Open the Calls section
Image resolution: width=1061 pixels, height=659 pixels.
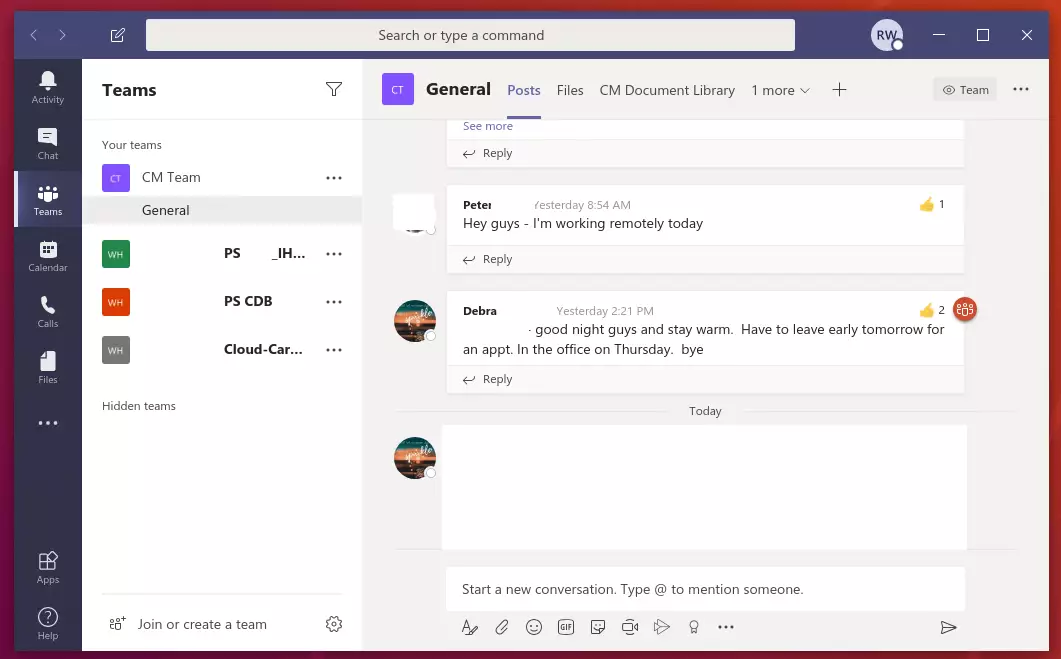47,313
